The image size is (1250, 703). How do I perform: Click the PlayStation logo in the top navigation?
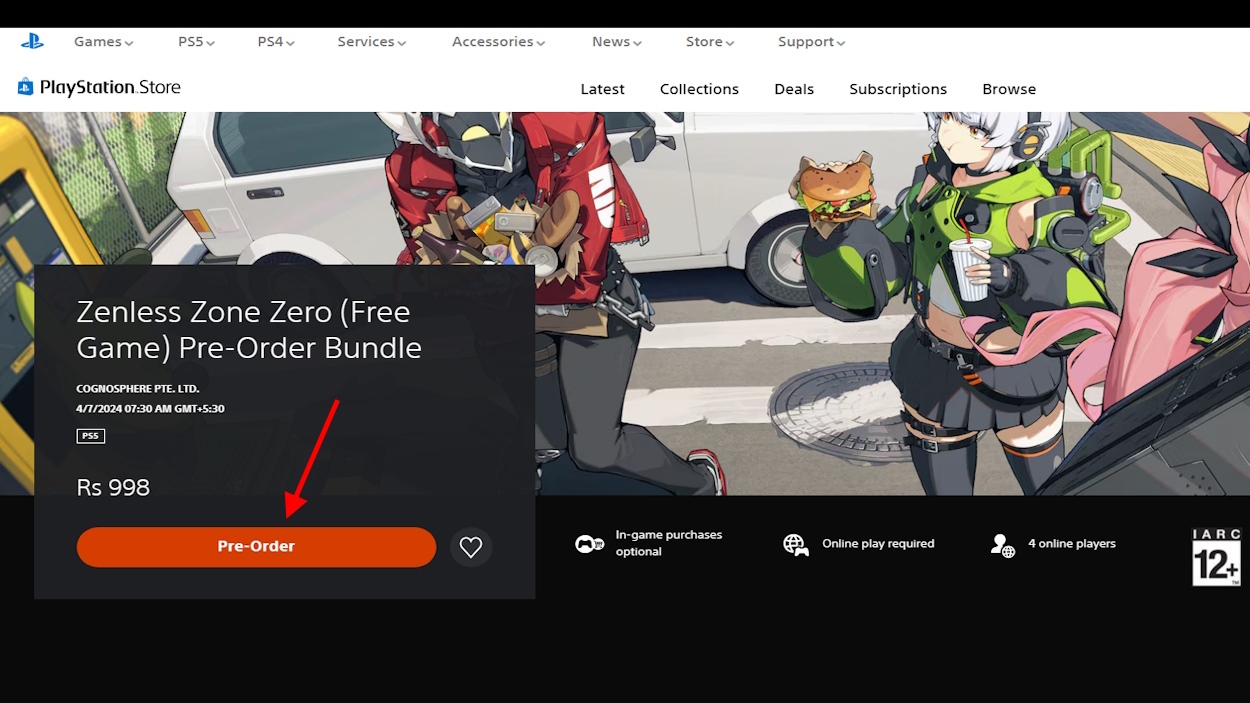(x=32, y=41)
